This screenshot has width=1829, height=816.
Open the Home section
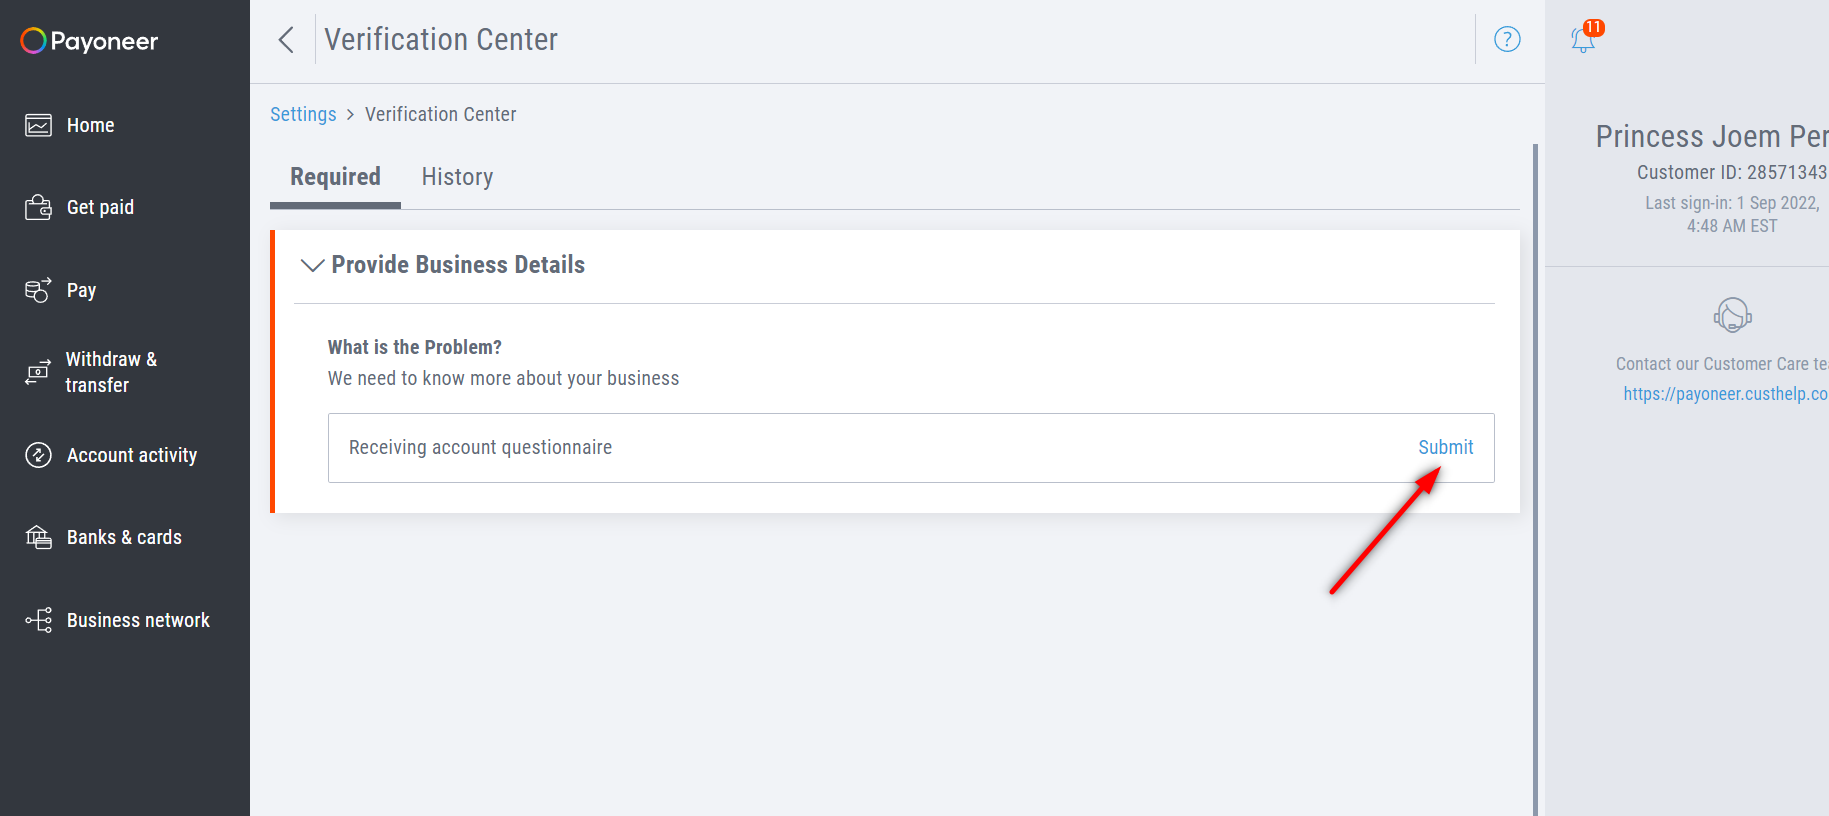[x=90, y=125]
